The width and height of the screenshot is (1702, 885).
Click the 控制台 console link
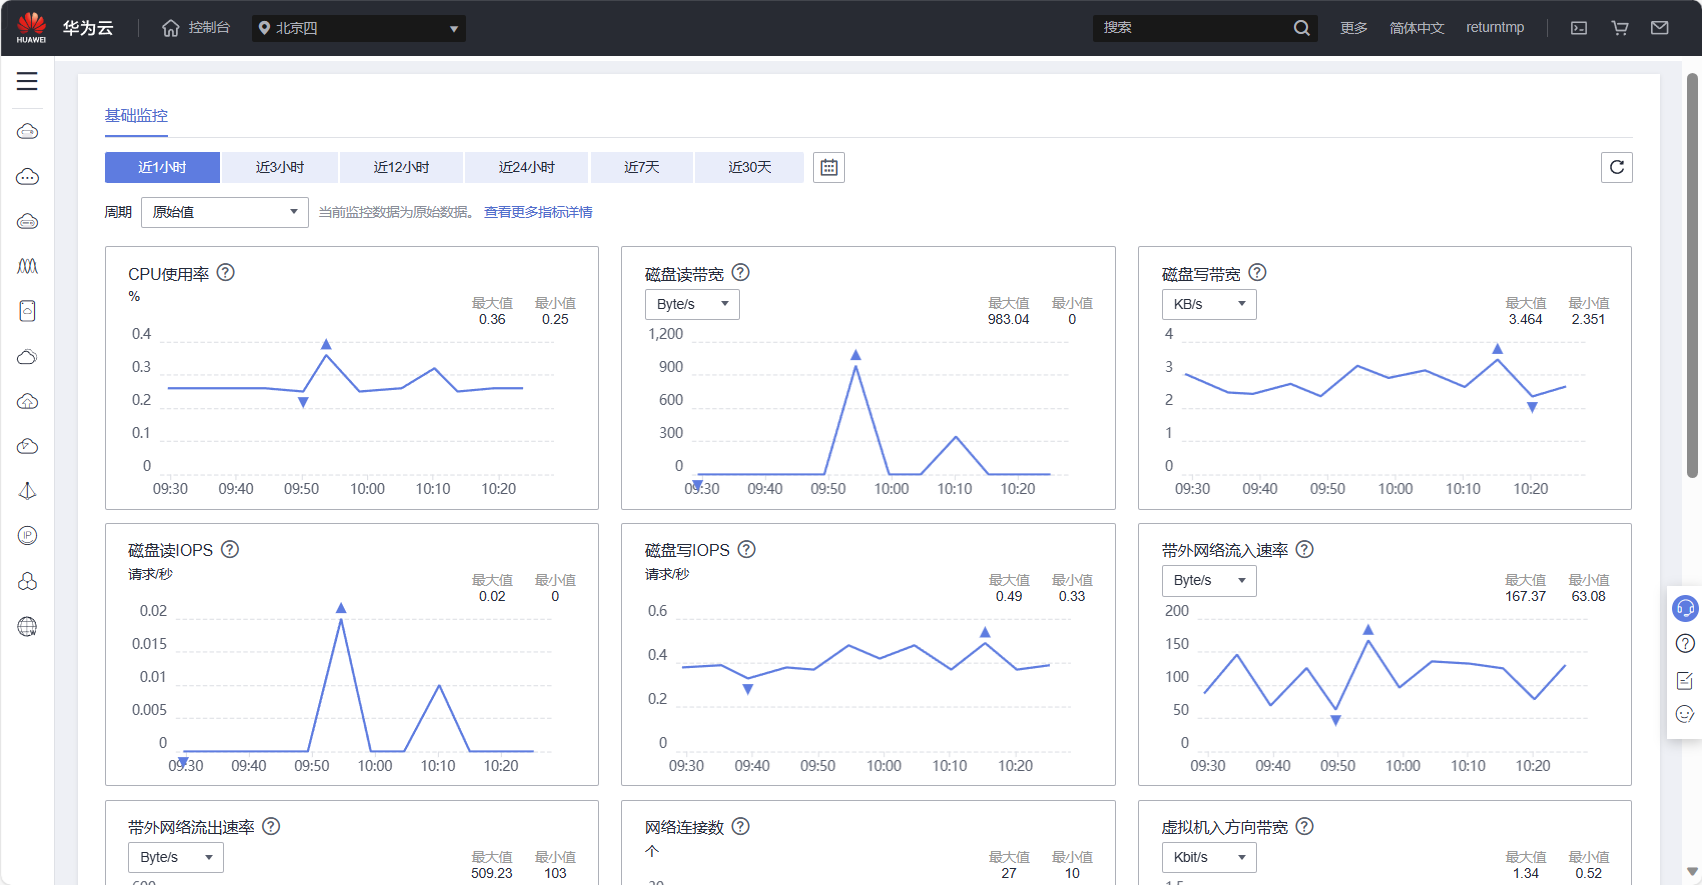click(209, 28)
